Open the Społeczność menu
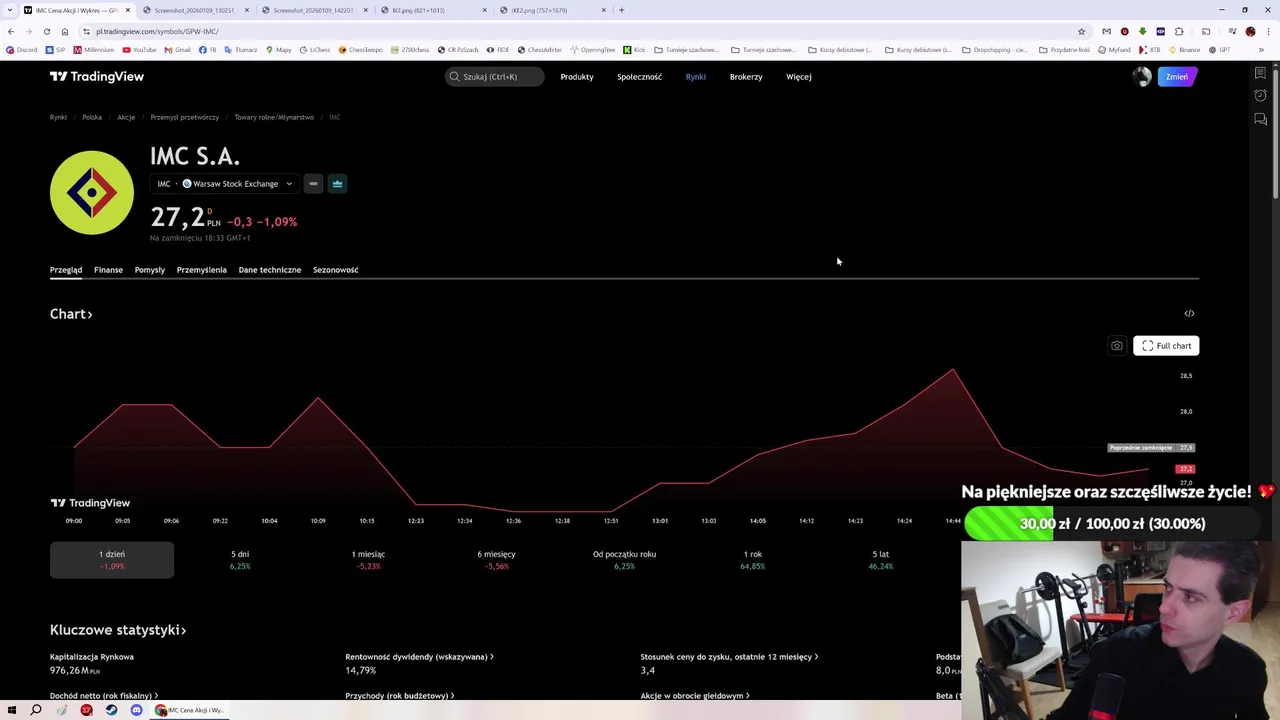The image size is (1280, 720). pyautogui.click(x=639, y=76)
